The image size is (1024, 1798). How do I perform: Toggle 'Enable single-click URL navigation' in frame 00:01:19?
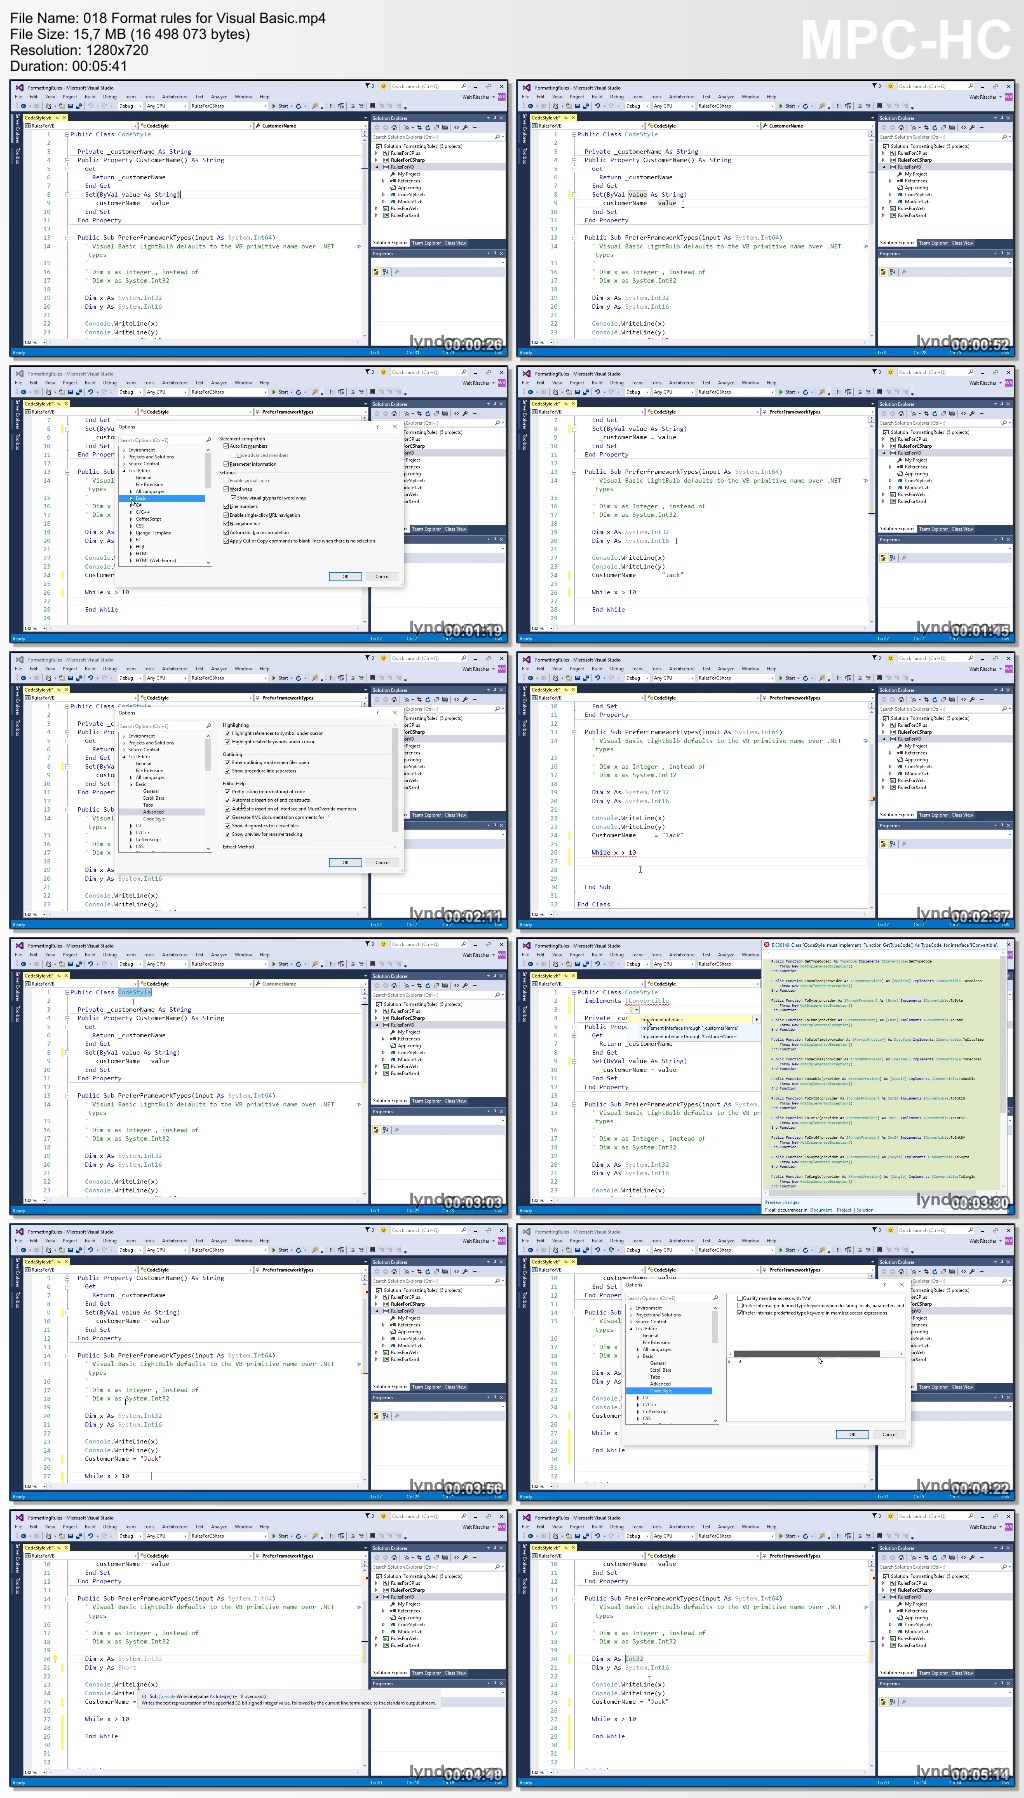pos(226,515)
